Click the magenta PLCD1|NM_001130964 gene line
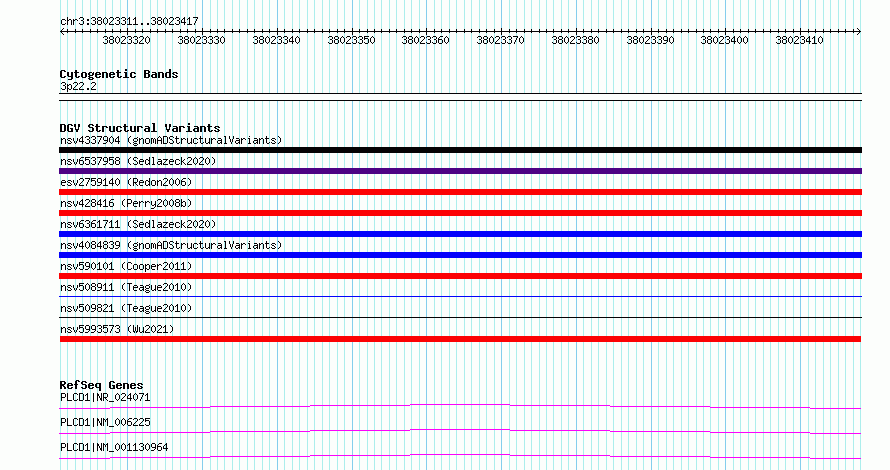The height and width of the screenshot is (470, 890). click(460, 456)
